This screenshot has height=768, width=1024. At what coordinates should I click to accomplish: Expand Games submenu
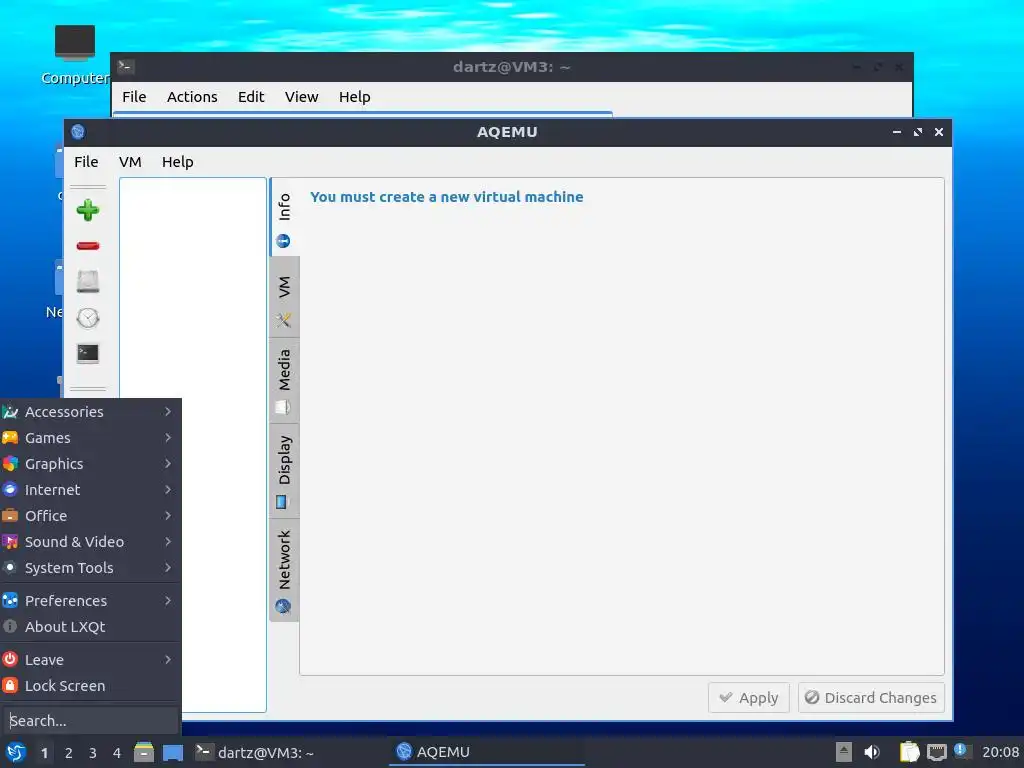91,438
